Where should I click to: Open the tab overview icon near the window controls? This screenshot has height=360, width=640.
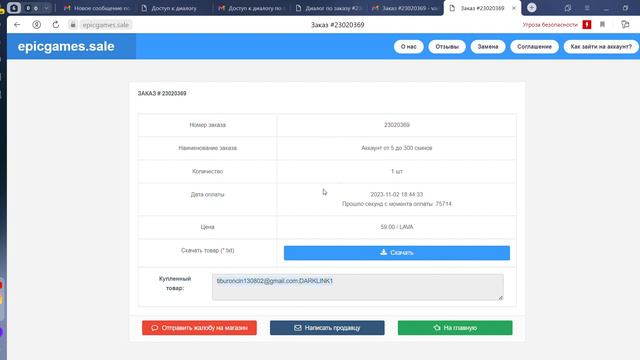click(x=568, y=8)
